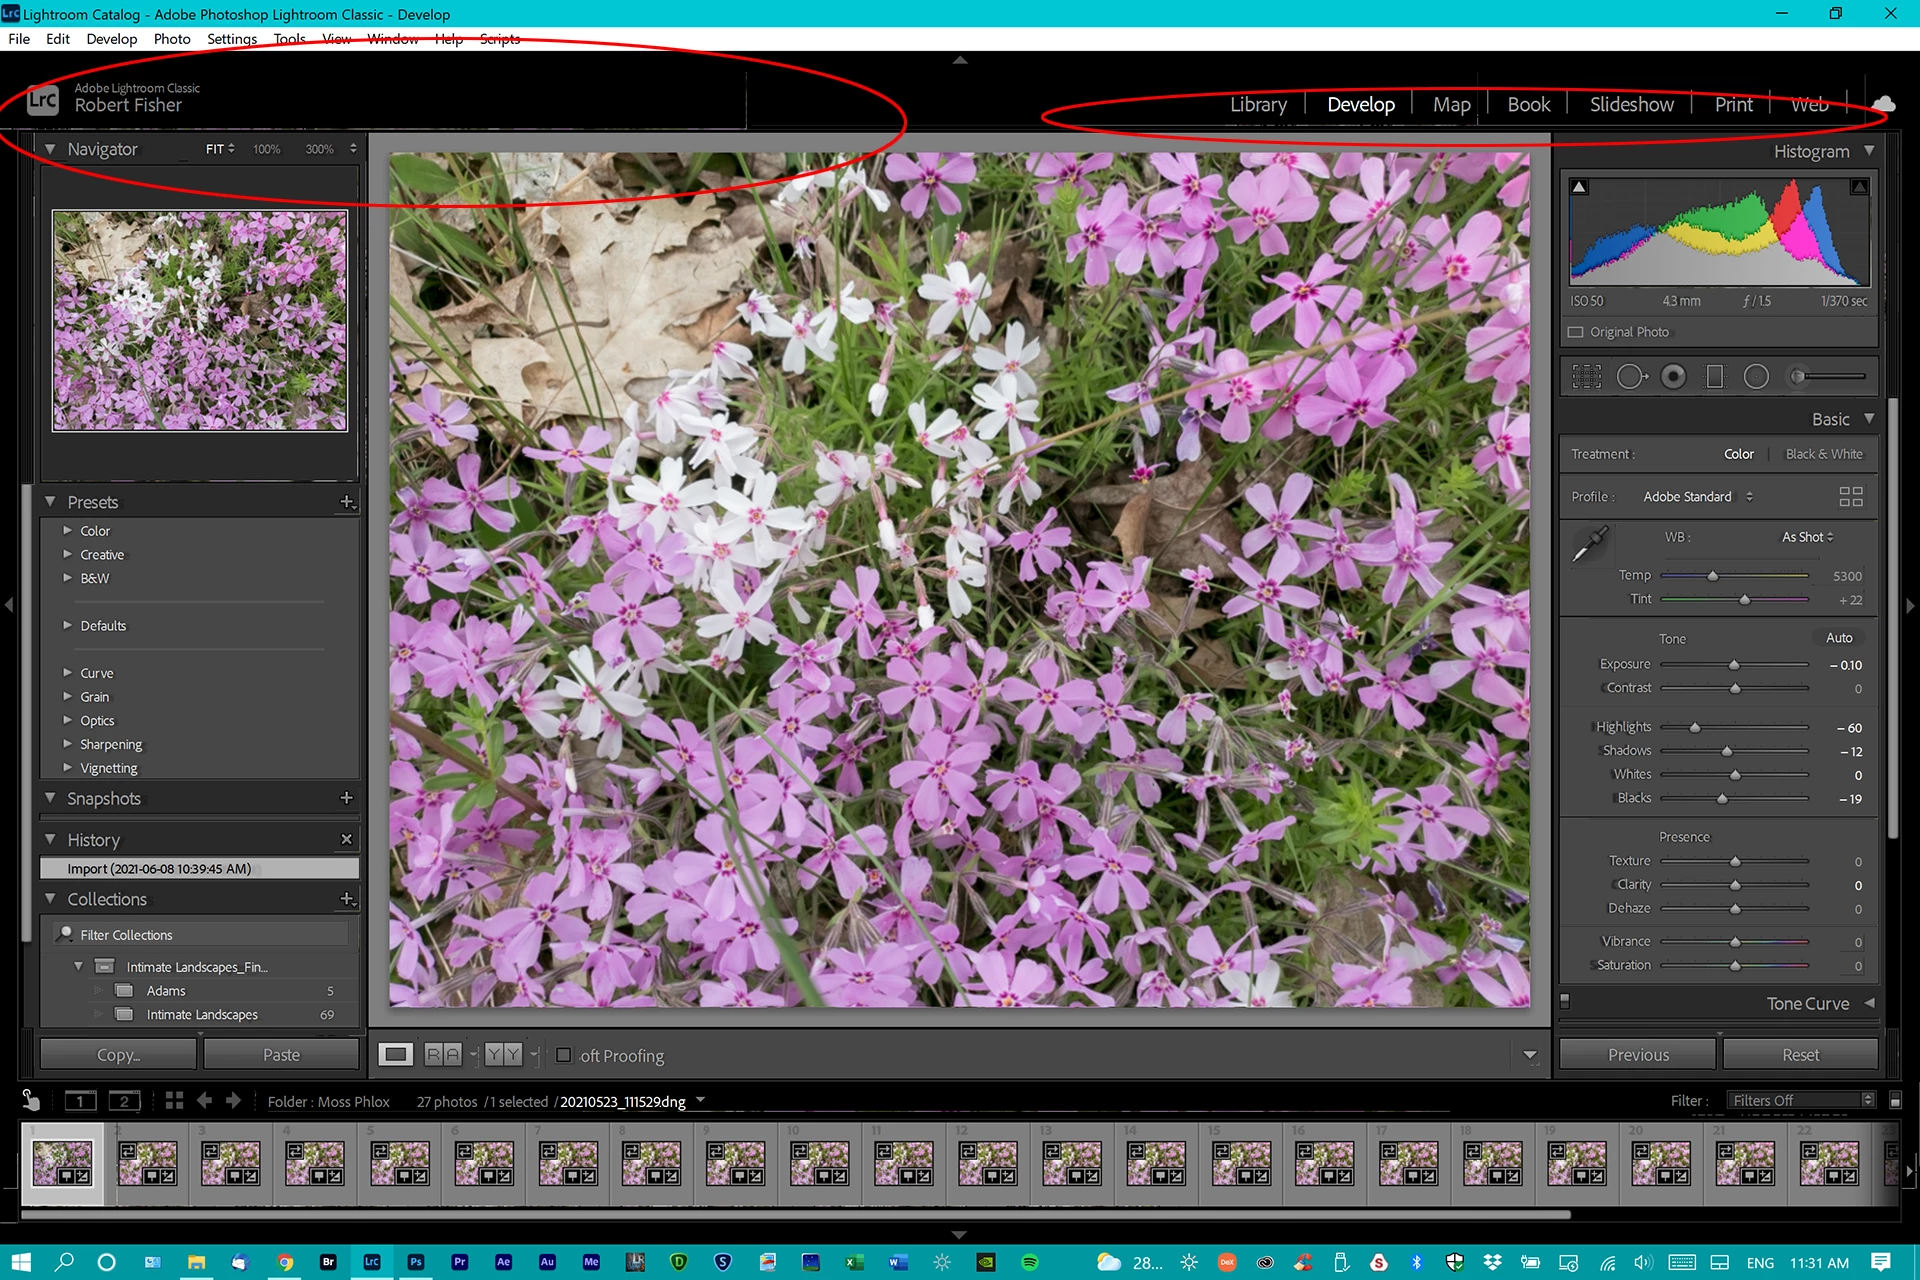Select the Crop Overlay tool
This screenshot has height=1280, width=1920.
(1586, 377)
